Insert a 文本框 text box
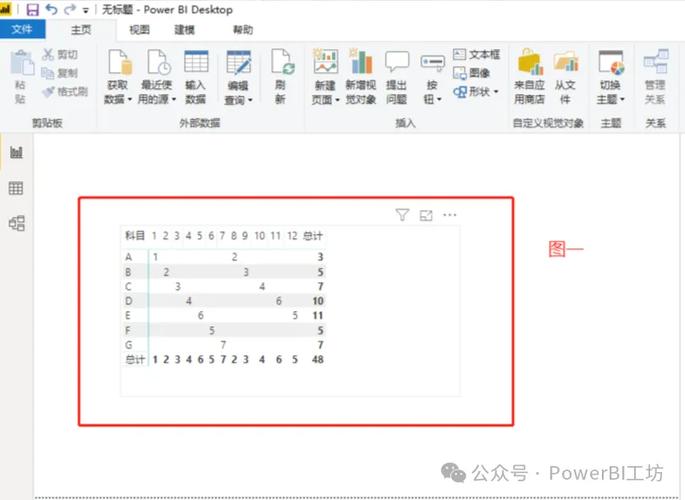This screenshot has width=685, height=500. [x=476, y=54]
